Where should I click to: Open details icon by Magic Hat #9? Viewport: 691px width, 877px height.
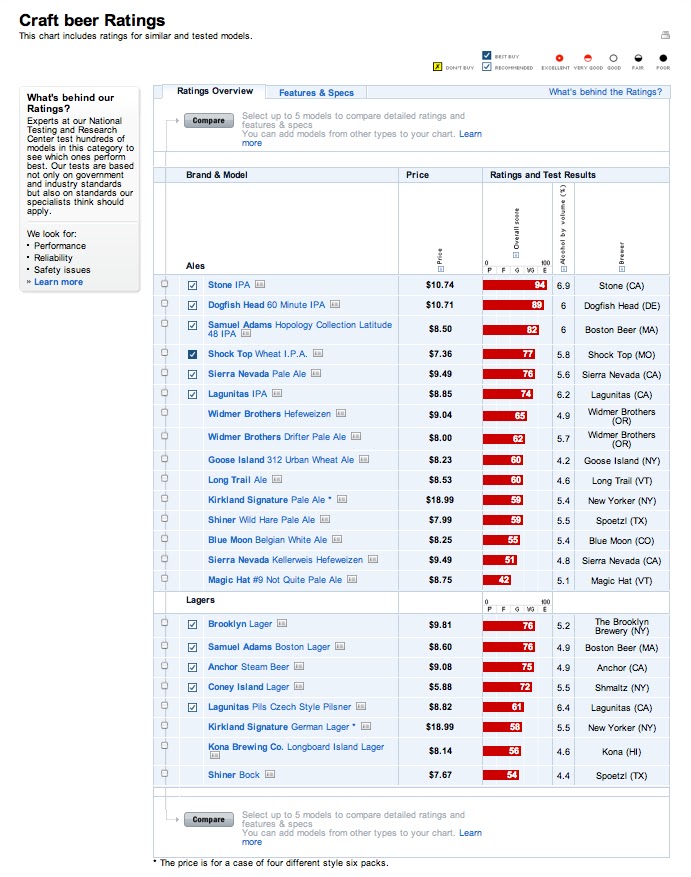point(352,579)
